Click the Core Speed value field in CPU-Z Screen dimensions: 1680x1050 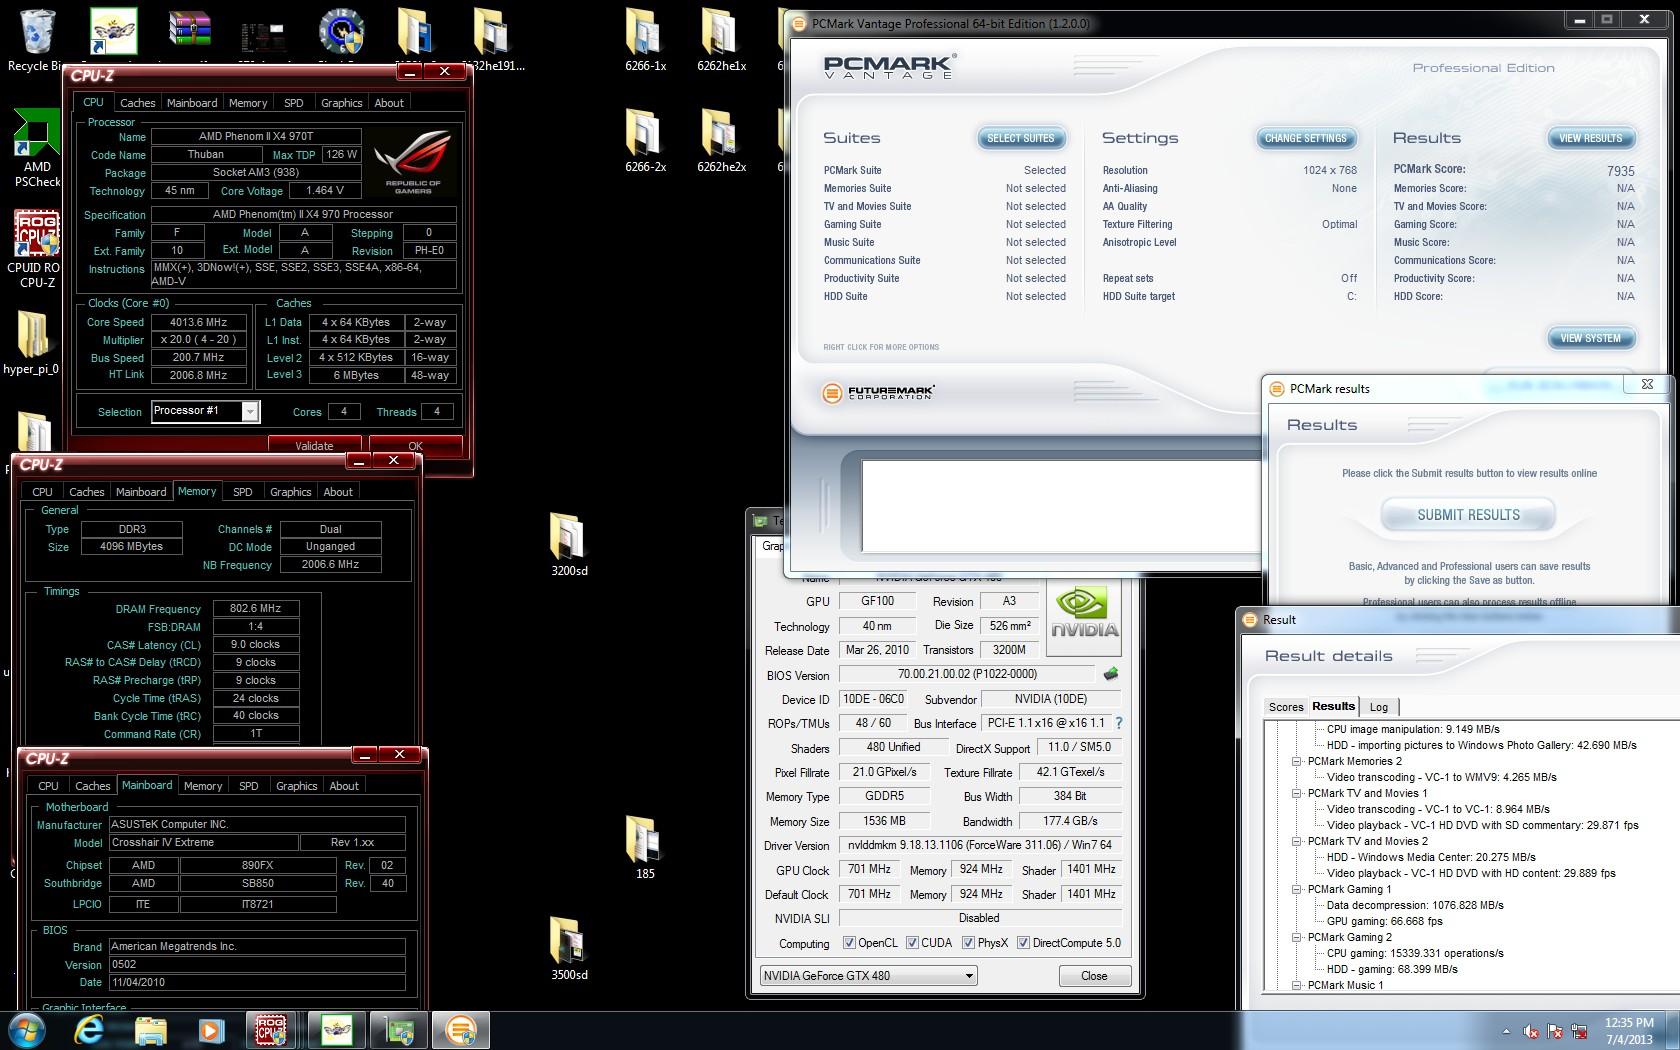point(199,322)
